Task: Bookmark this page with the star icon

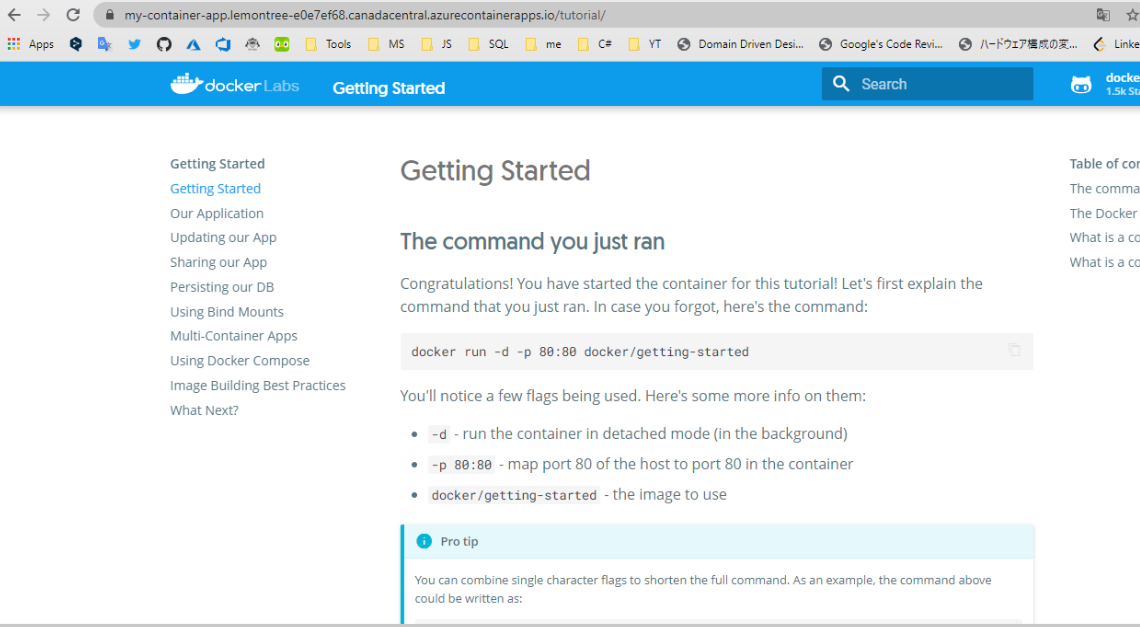Action: coord(1131,15)
